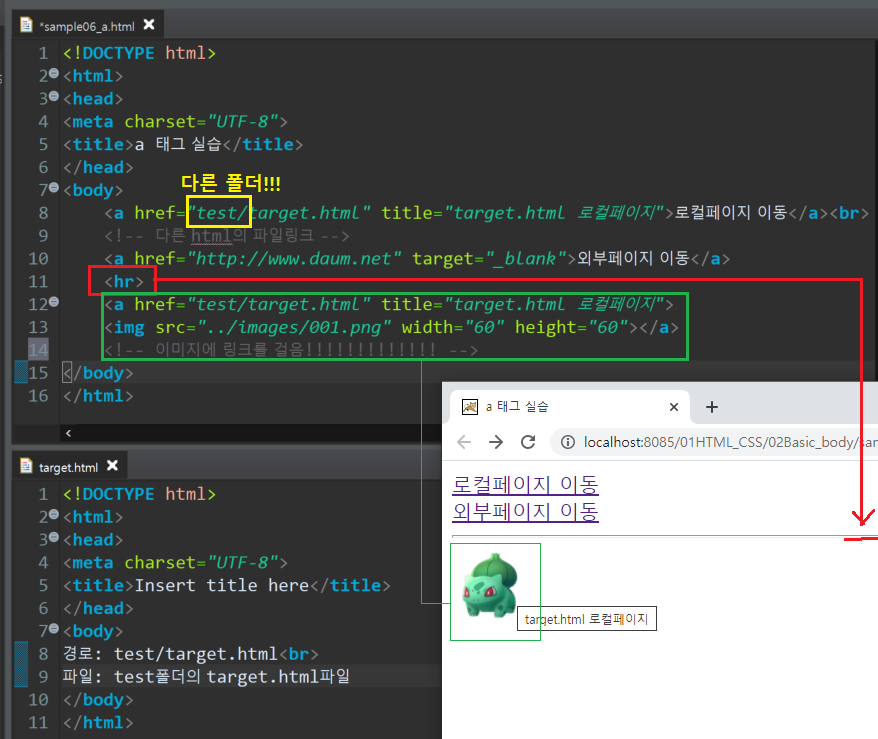Select the browser tab 'a 태그 실습'
The height and width of the screenshot is (739, 878).
[x=570, y=407]
